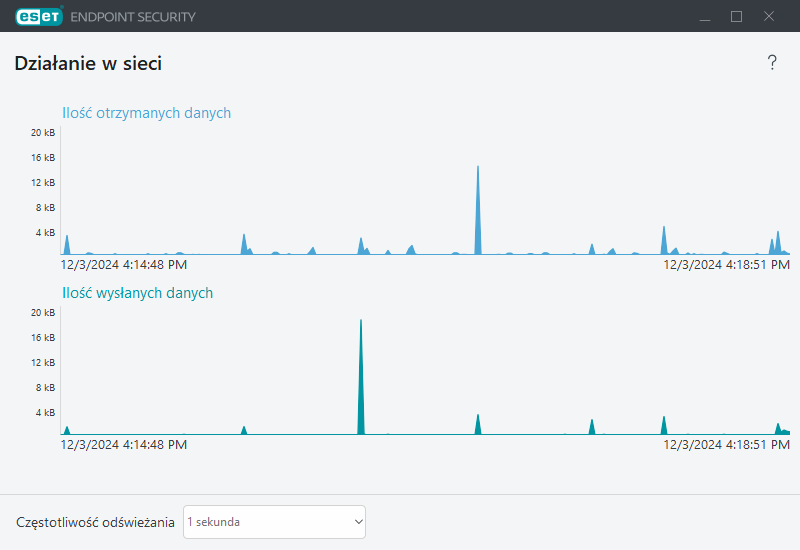Screen dimensions: 800x550
Task: Click the 'ENDPOINT SECURITY' title text
Action: [133, 17]
